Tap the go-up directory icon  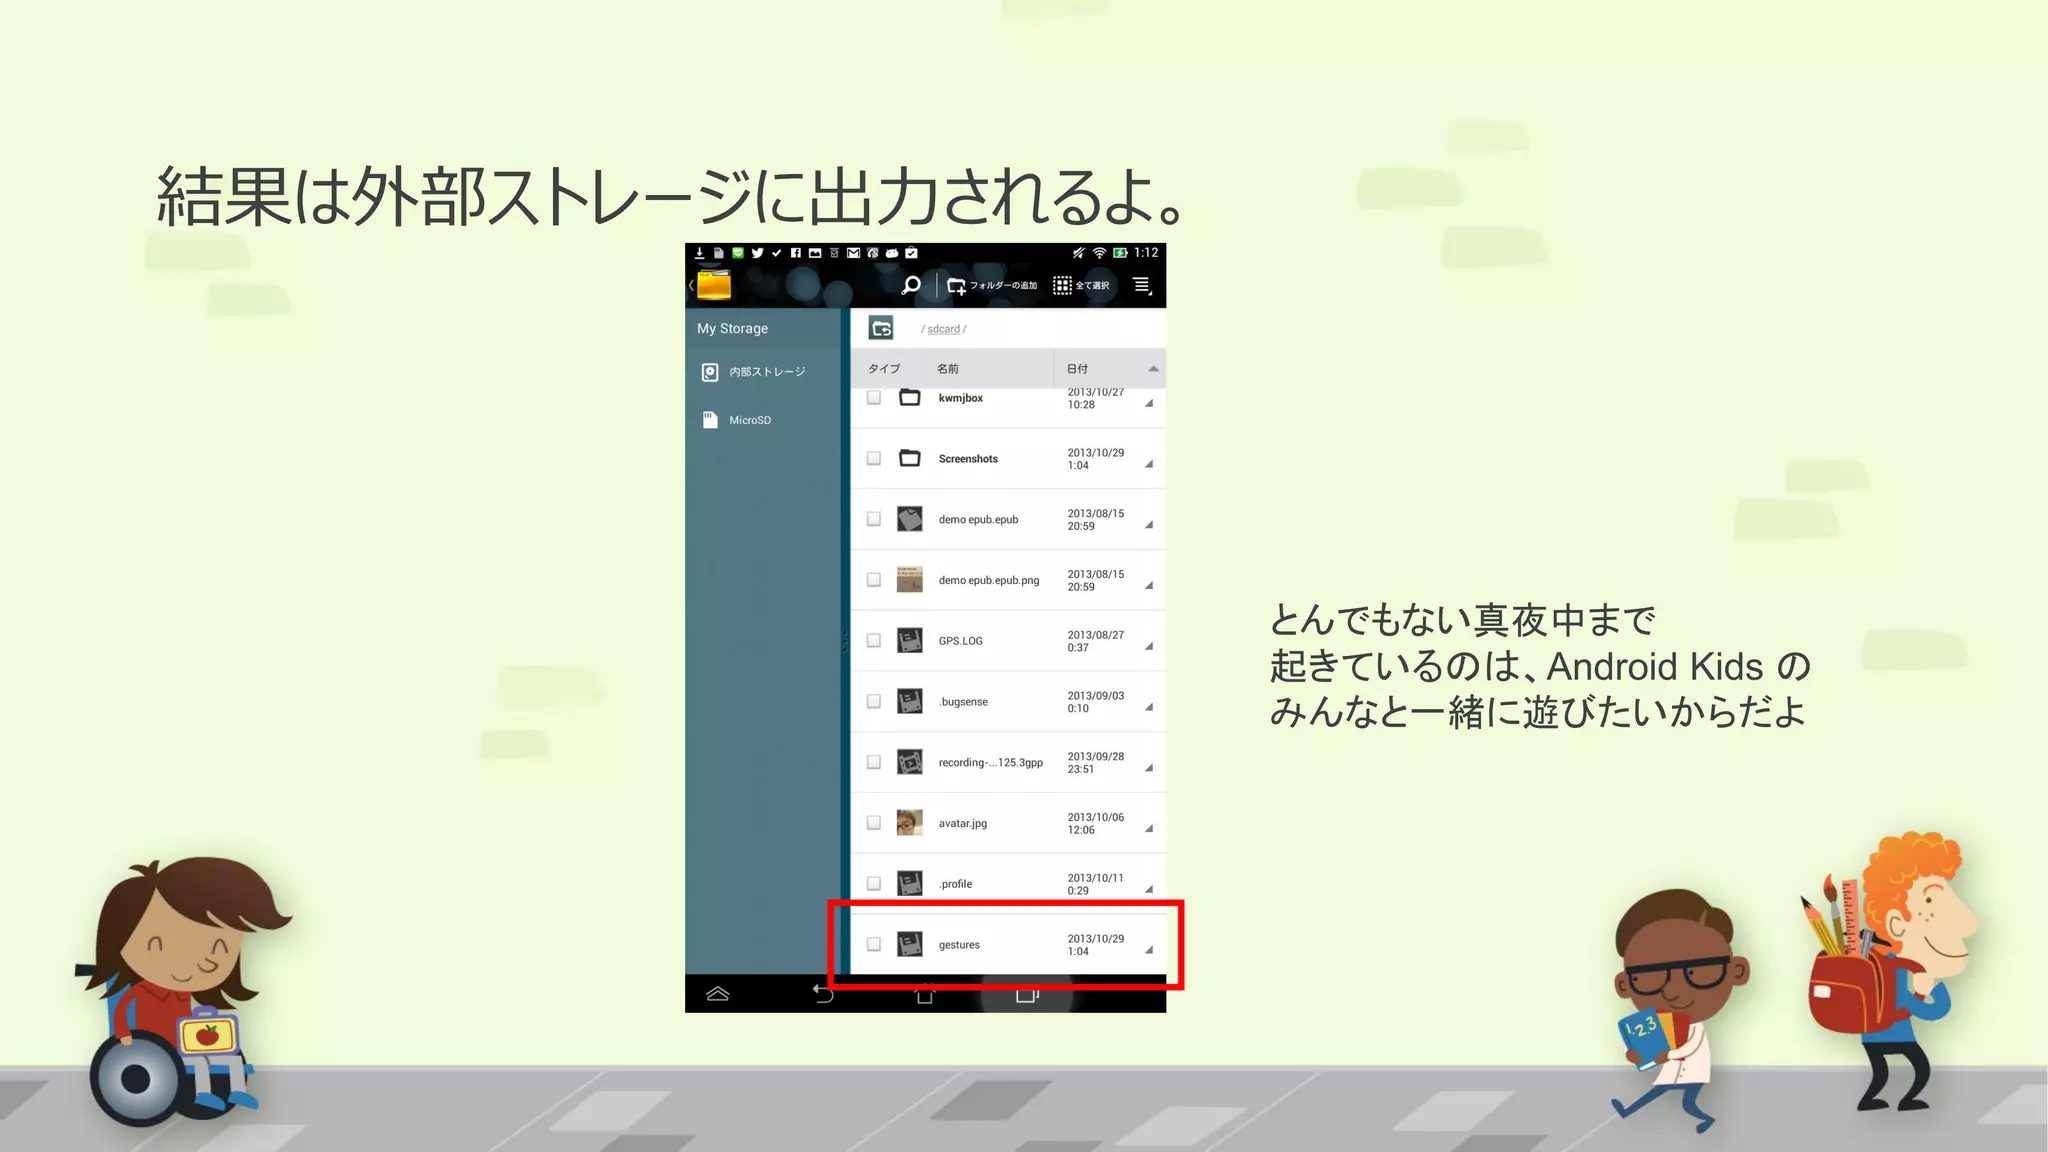(881, 328)
